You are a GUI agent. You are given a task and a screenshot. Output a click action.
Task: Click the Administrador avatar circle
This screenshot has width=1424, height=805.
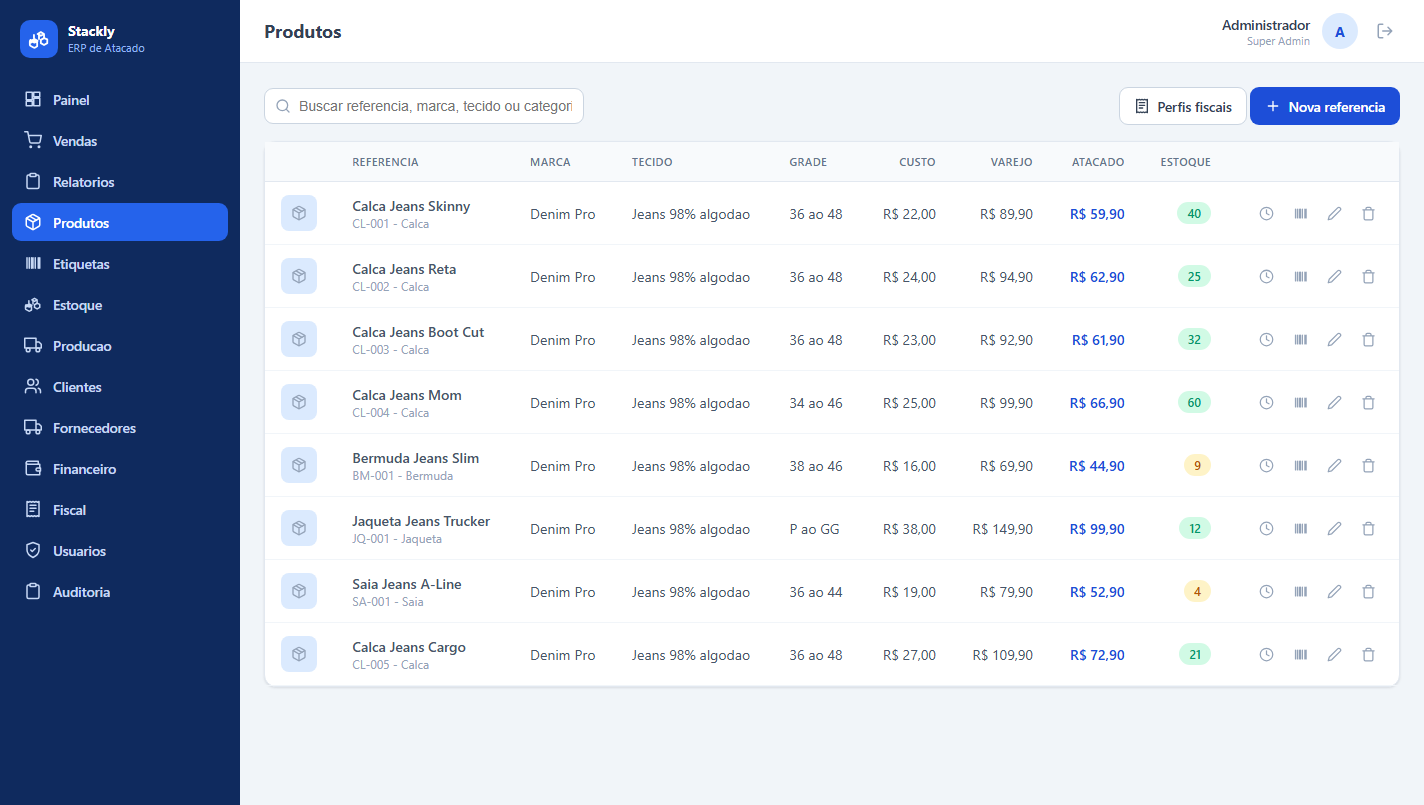1340,31
